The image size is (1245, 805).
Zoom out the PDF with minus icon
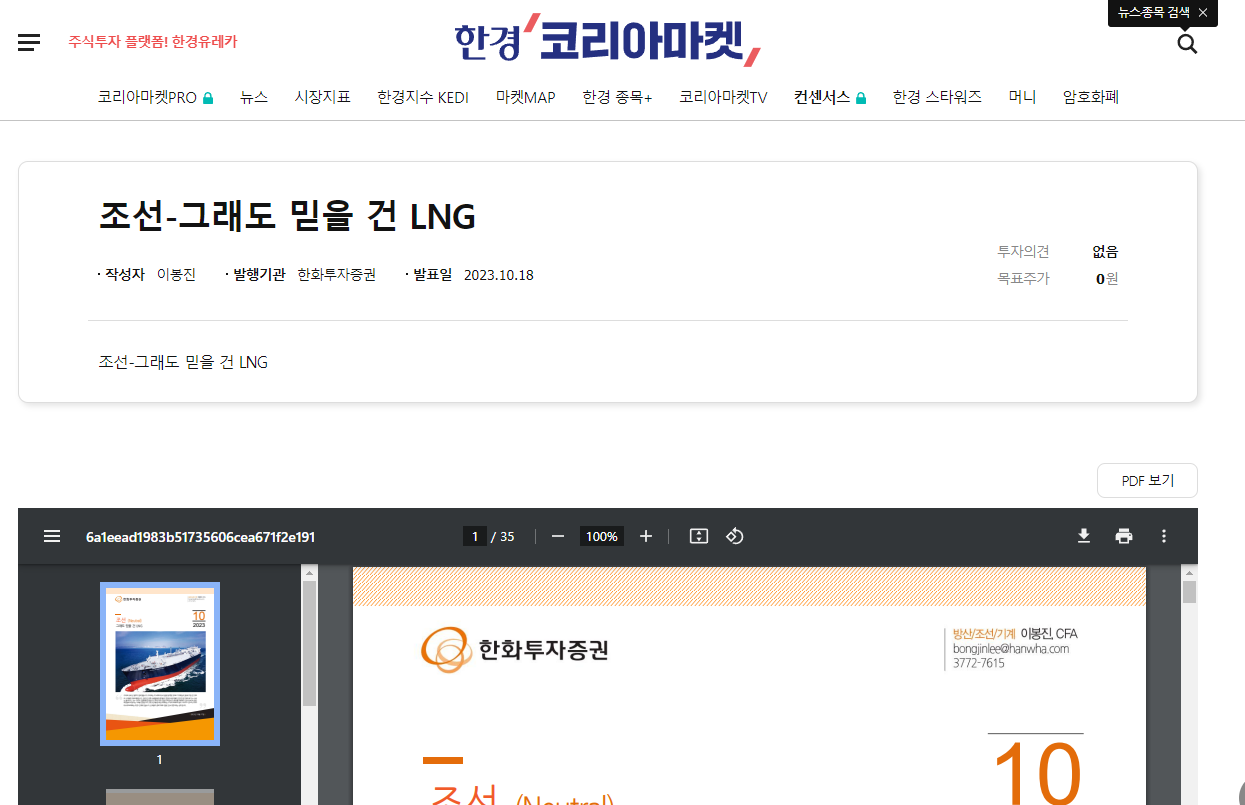(x=558, y=536)
